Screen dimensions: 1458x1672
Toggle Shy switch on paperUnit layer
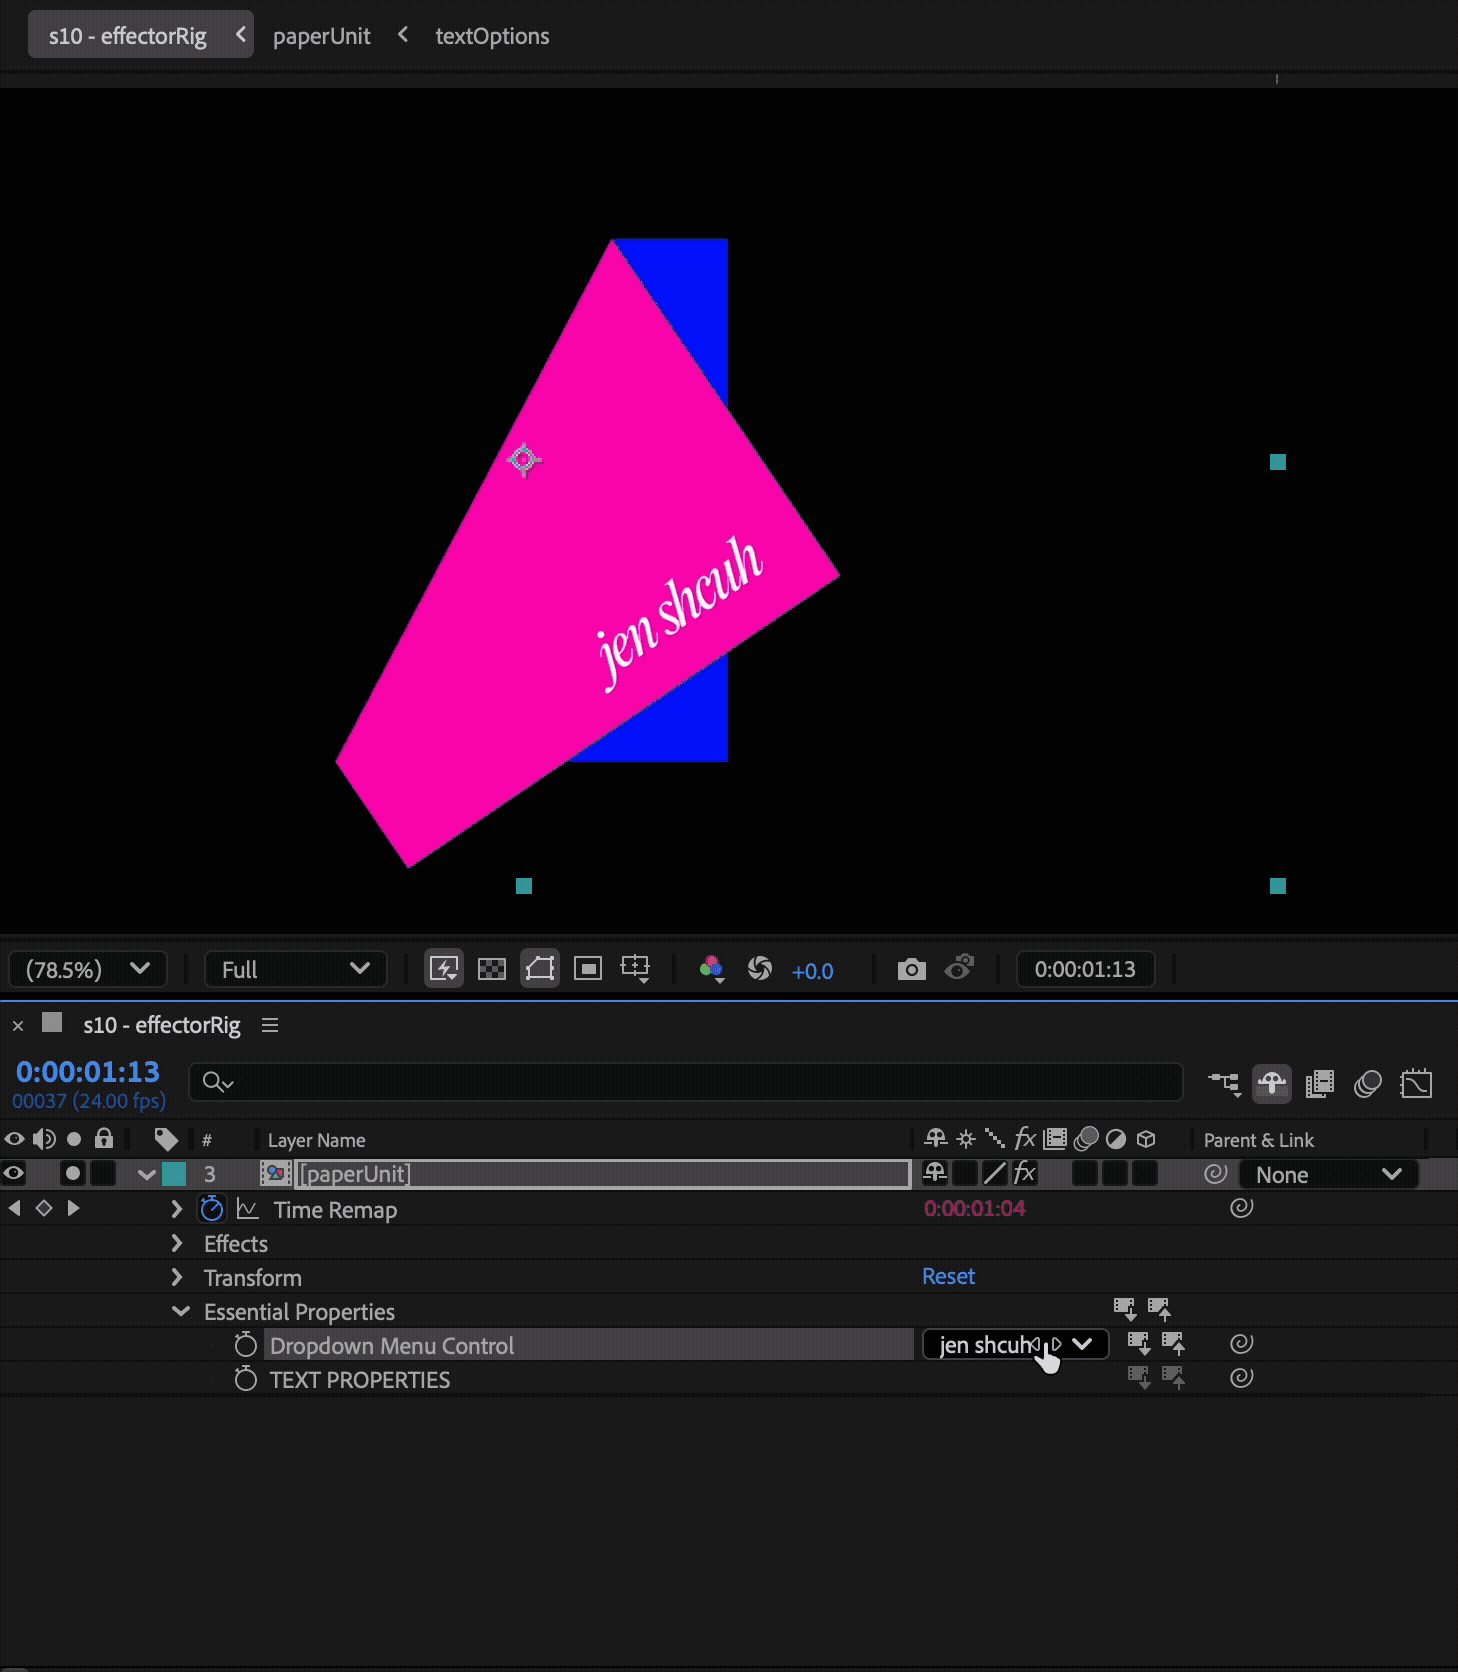click(x=935, y=1172)
